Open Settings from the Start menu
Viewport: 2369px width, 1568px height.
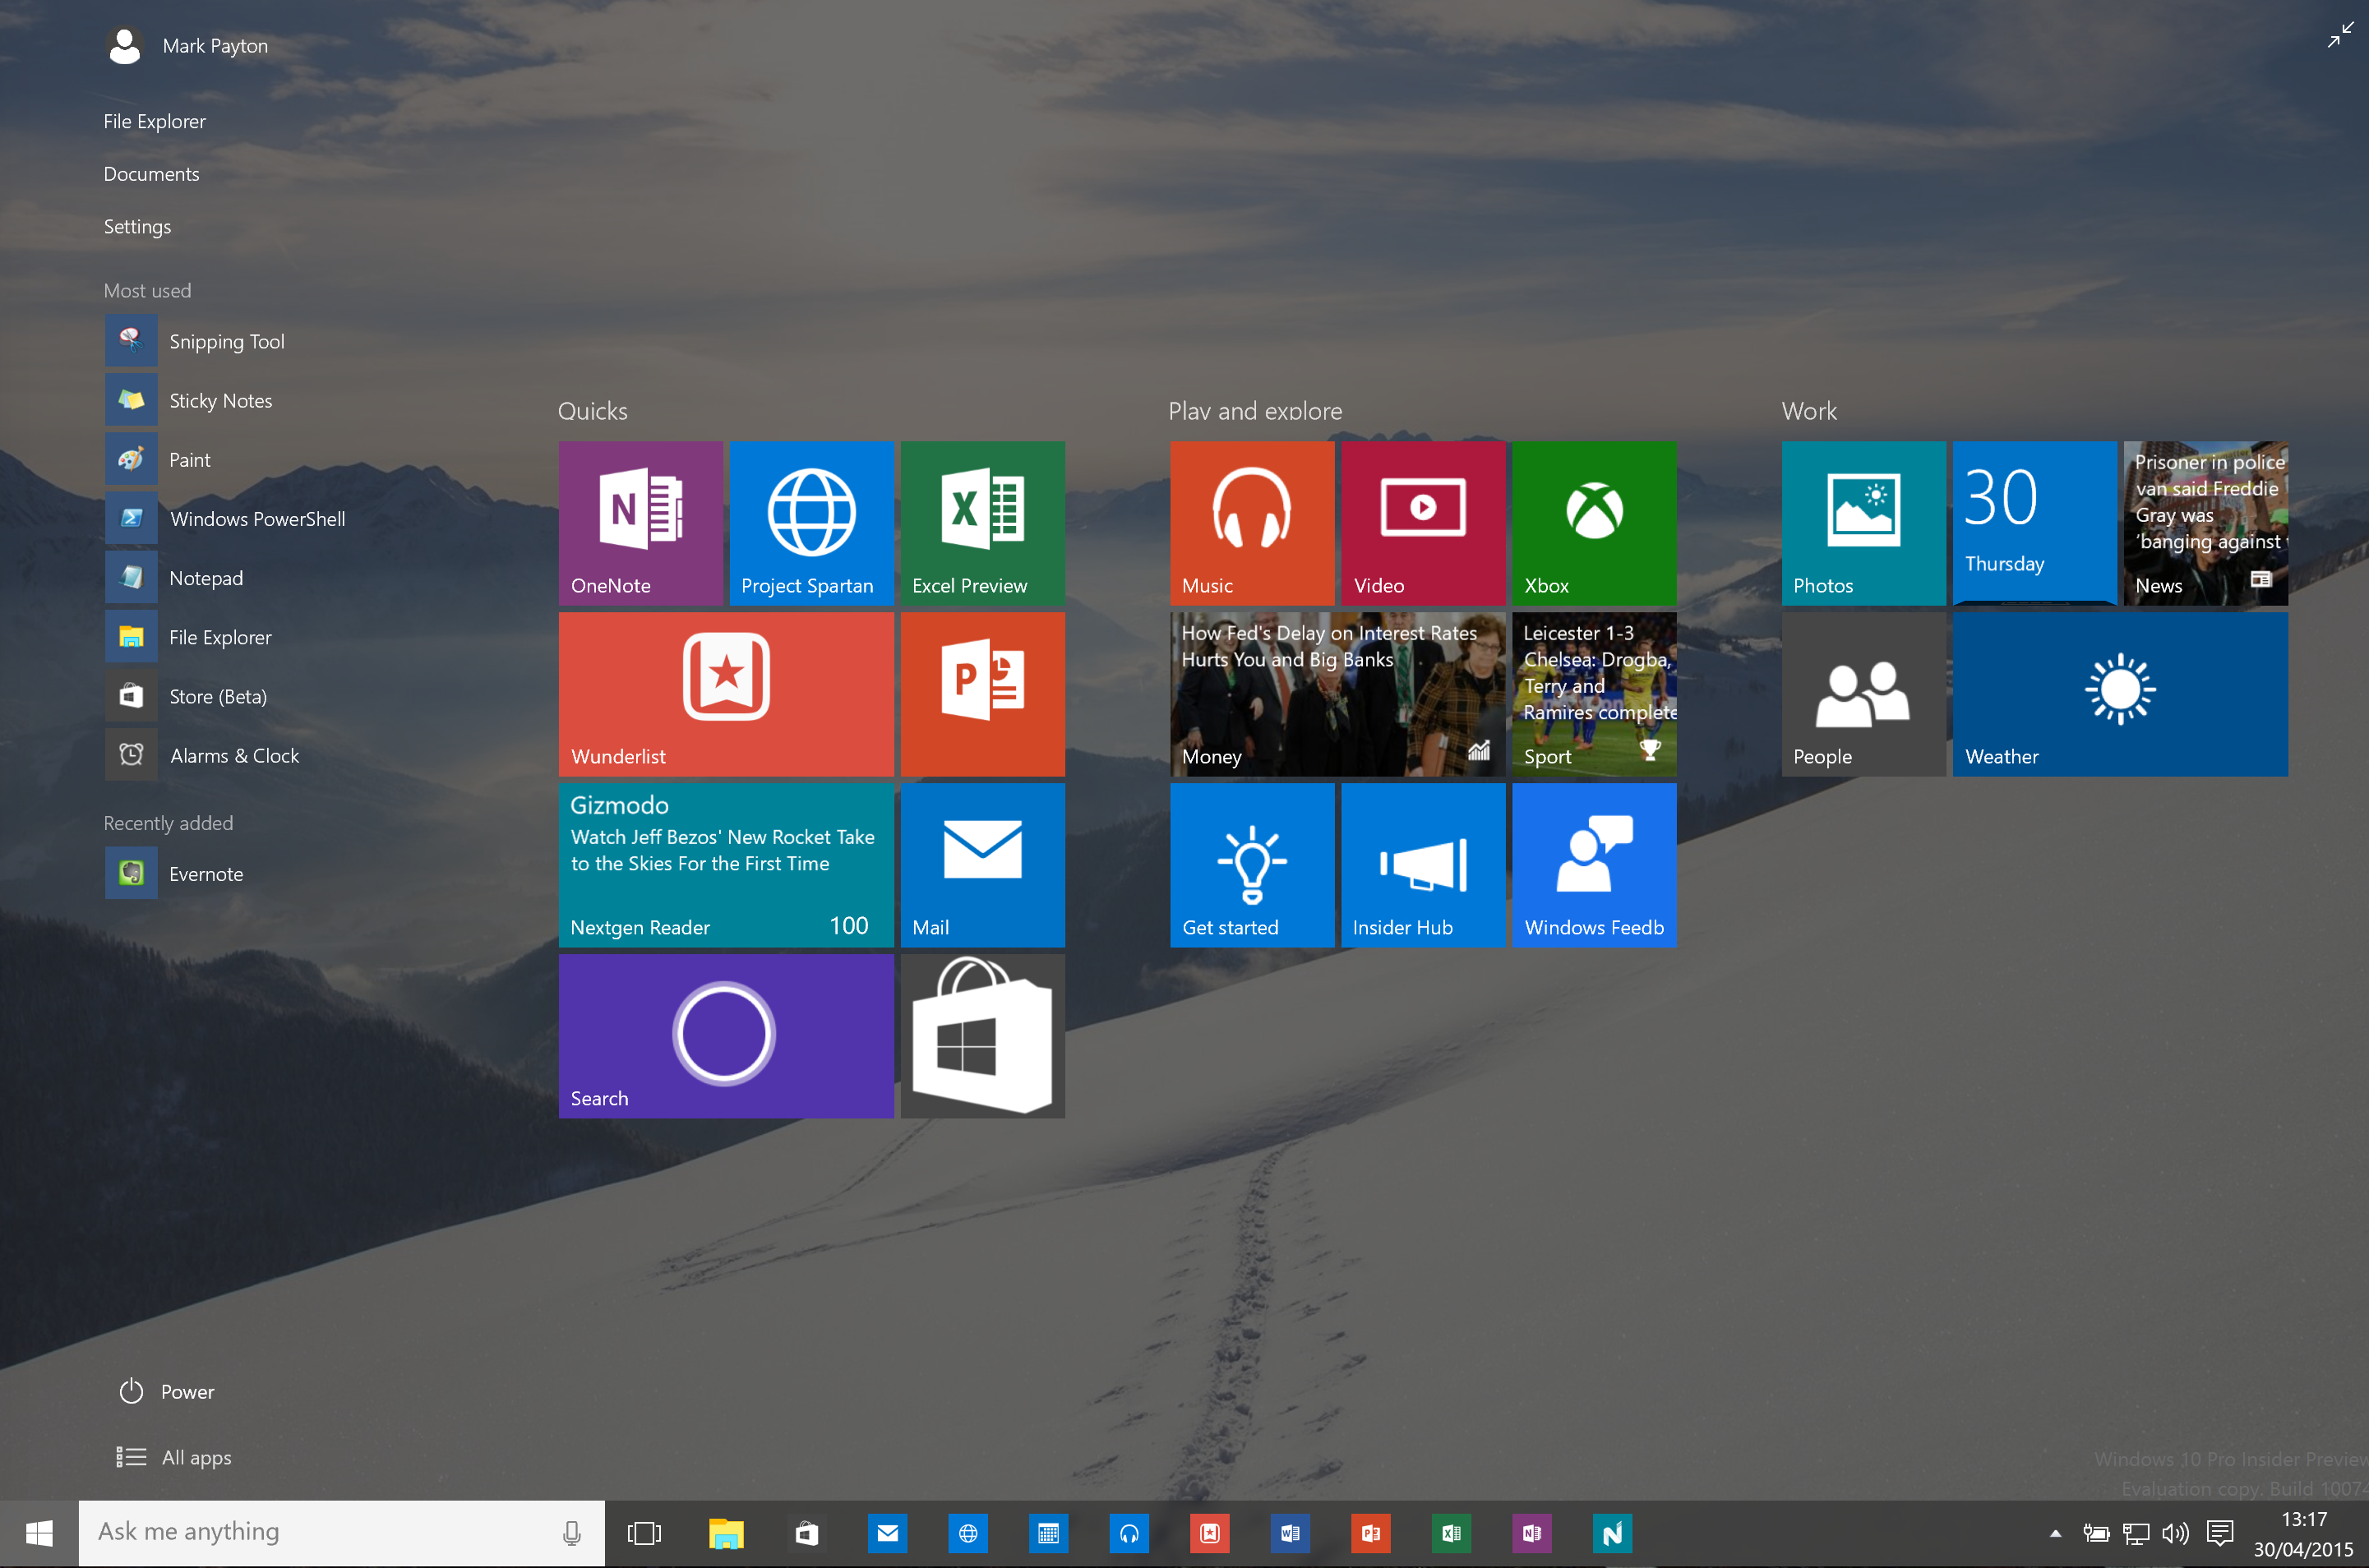pos(138,227)
